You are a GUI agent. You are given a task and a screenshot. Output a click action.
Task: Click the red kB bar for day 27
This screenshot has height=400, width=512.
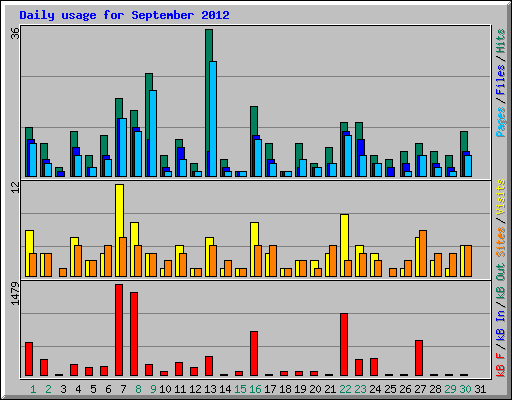[419, 358]
